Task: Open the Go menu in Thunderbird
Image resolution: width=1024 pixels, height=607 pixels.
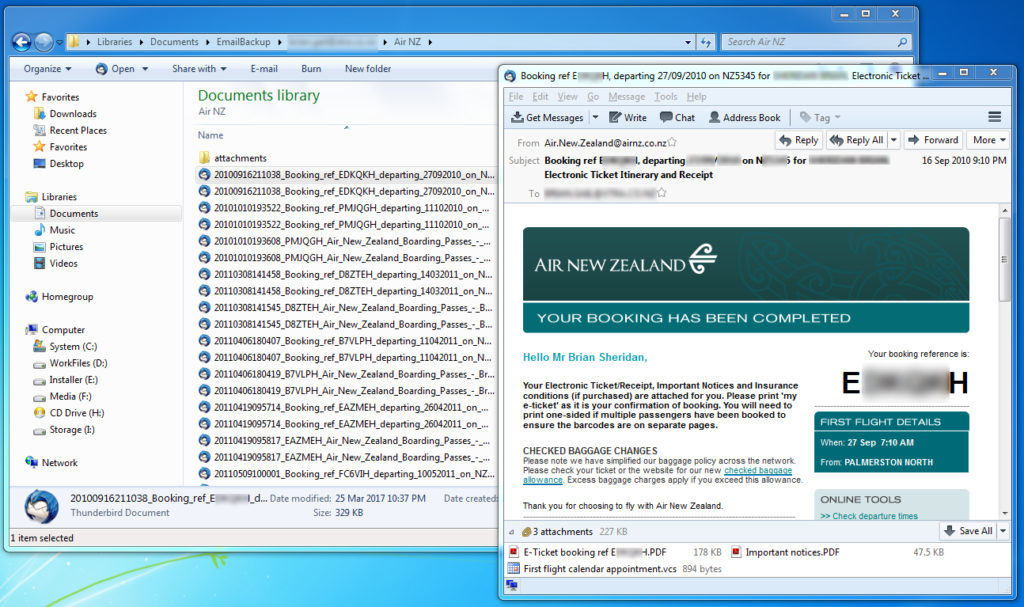Action: 592,97
